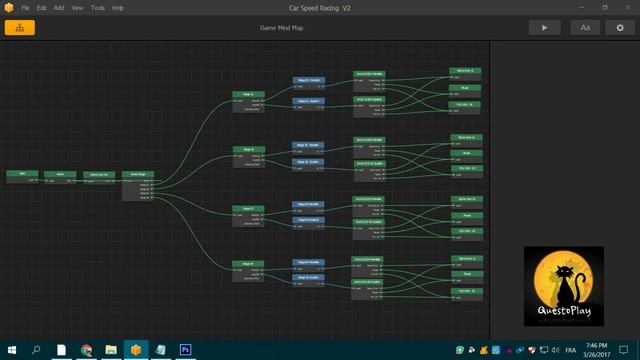Open Windows Start menu
This screenshot has height=360, width=640.
tap(12, 350)
